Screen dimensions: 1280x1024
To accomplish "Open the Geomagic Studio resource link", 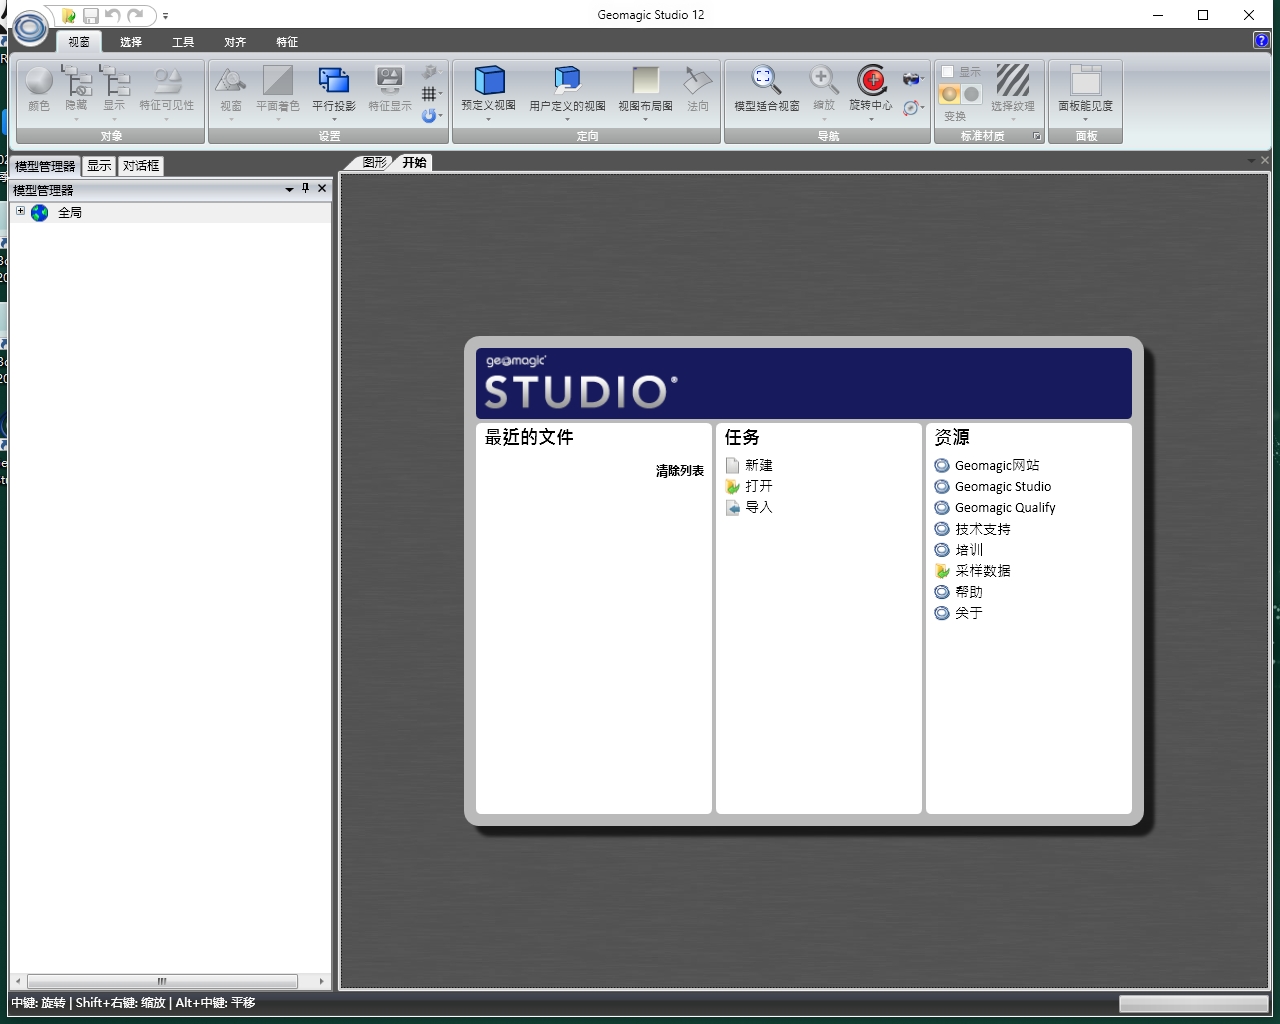I will point(1003,486).
